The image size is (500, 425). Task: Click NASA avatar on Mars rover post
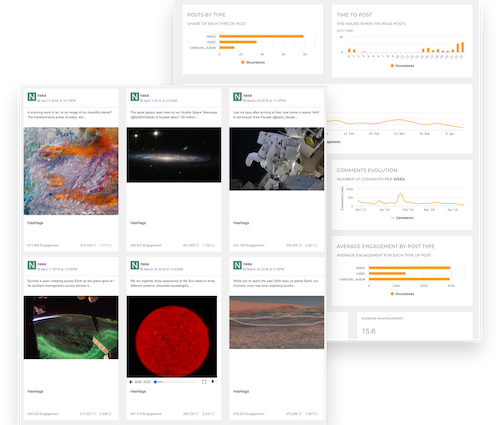237,265
